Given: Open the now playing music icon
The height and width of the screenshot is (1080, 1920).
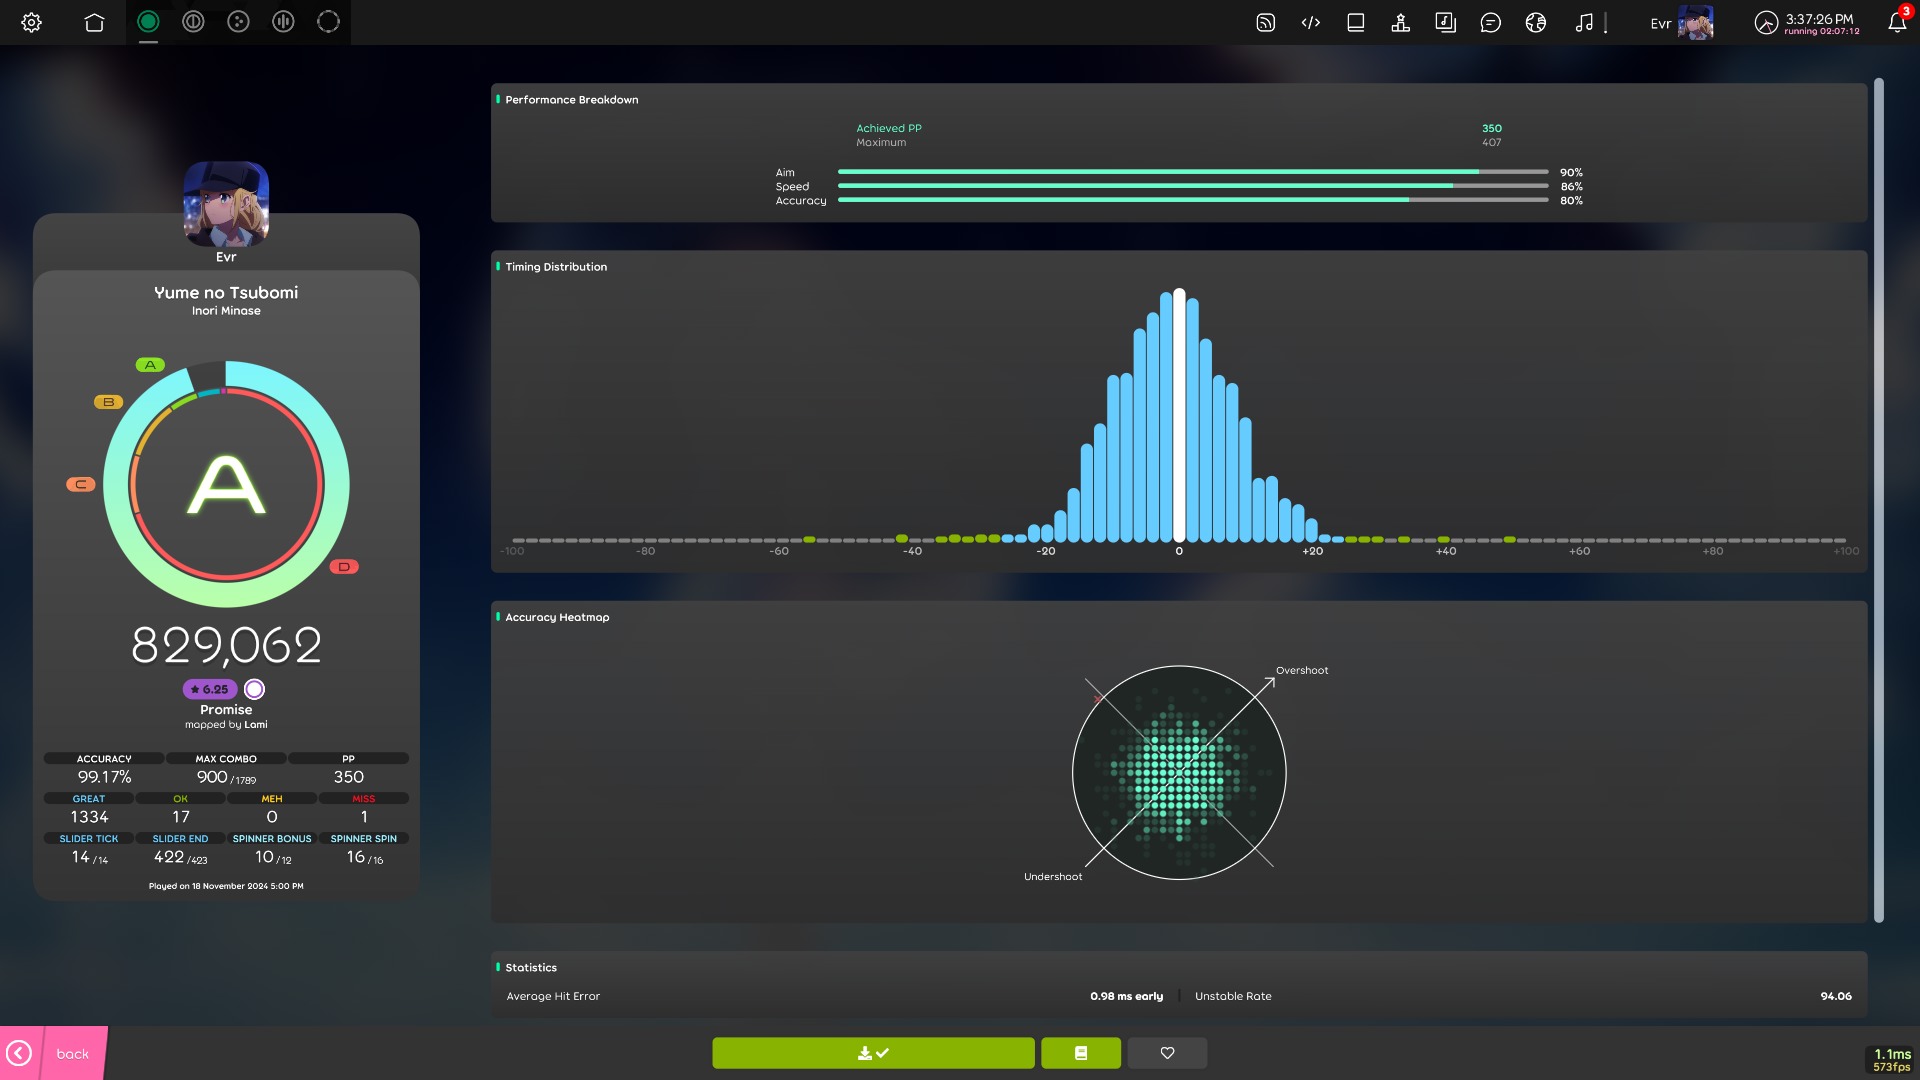Looking at the screenshot, I should pyautogui.click(x=1584, y=22).
